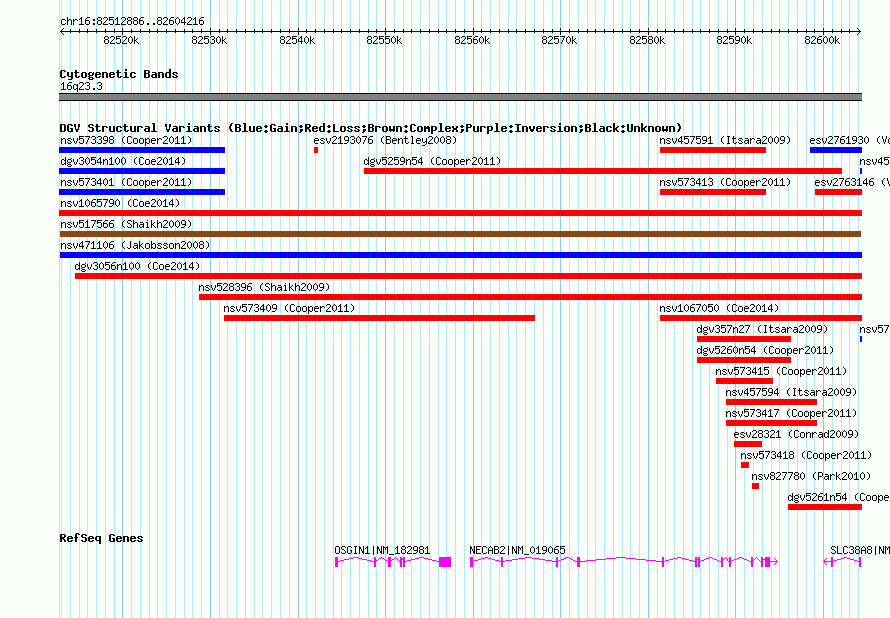Click the esv2761930 blue variant bar

click(x=828, y=150)
